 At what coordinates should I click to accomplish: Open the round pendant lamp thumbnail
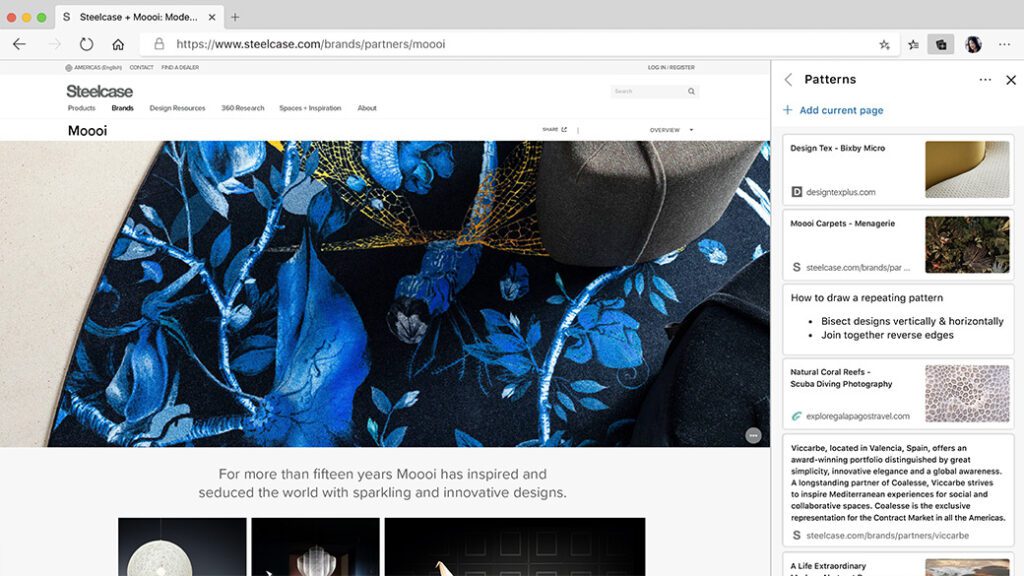click(x=182, y=547)
